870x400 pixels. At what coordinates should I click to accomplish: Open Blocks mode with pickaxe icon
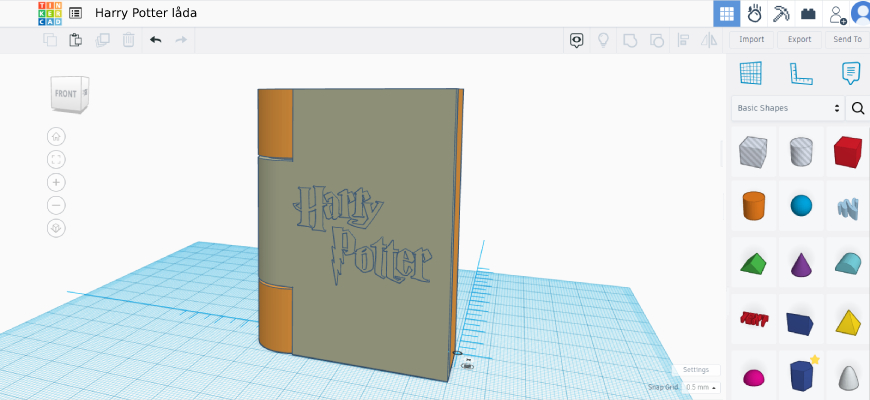(781, 13)
